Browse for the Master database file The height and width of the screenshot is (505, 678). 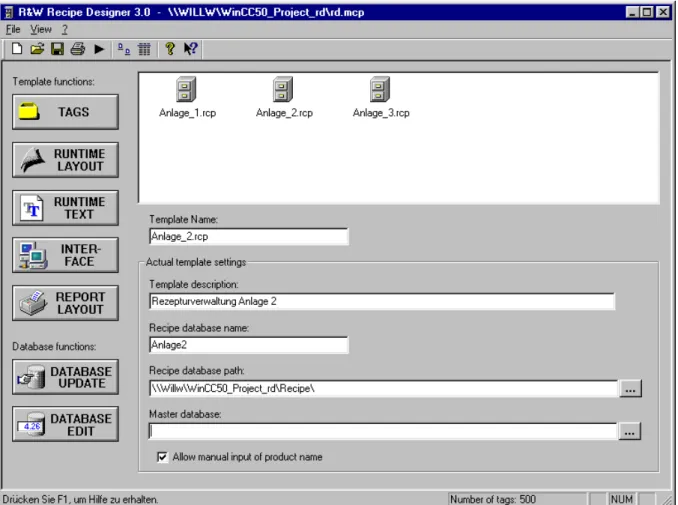(630, 431)
